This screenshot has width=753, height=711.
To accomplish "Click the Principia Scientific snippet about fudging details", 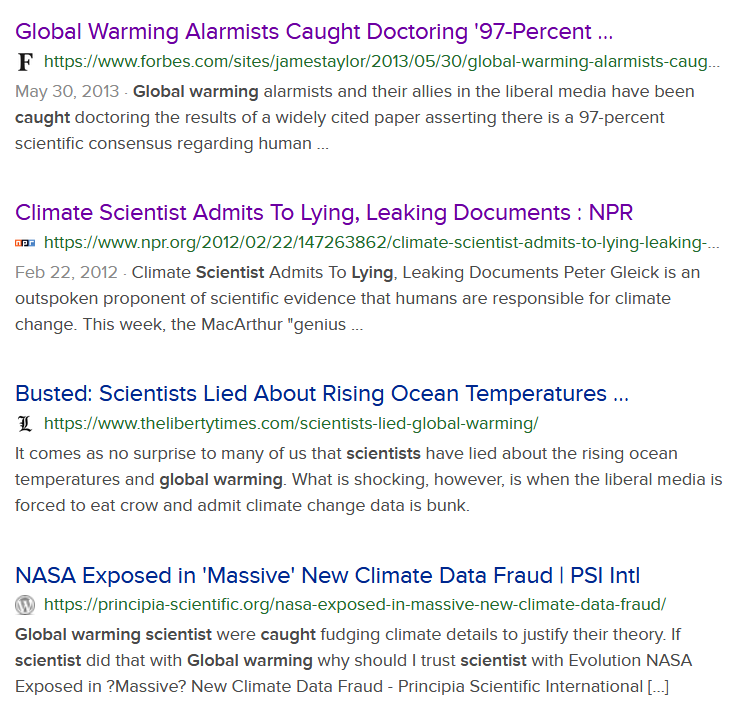I will coord(353,661).
